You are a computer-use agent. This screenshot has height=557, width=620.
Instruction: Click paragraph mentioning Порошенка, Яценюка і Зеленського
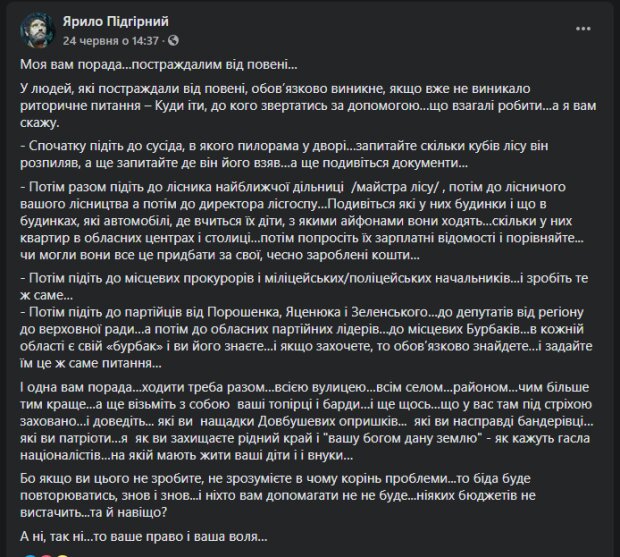[x=306, y=337]
